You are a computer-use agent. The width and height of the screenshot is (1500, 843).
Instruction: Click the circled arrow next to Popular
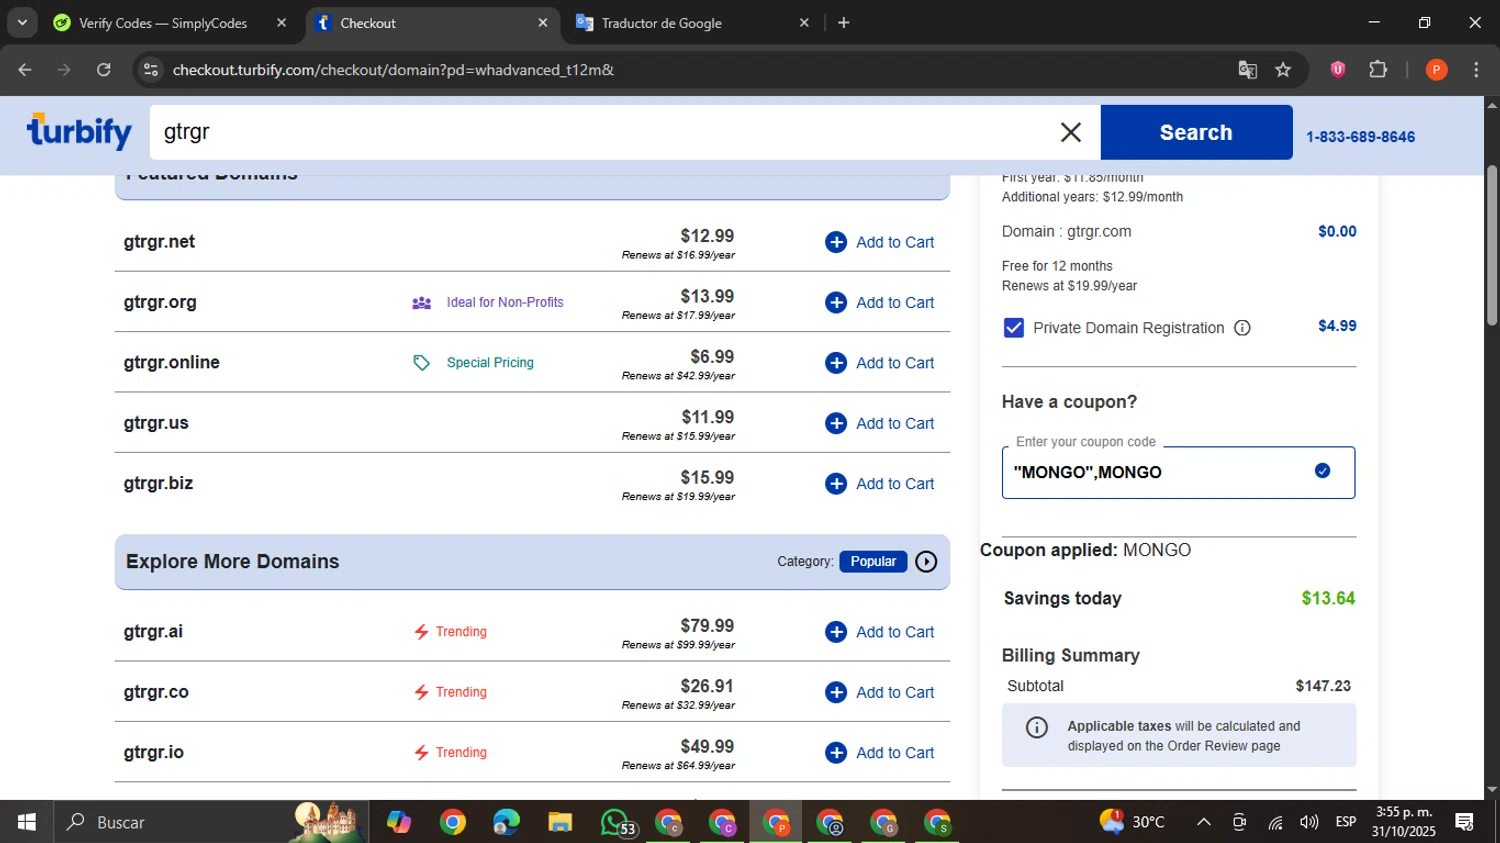pos(926,561)
